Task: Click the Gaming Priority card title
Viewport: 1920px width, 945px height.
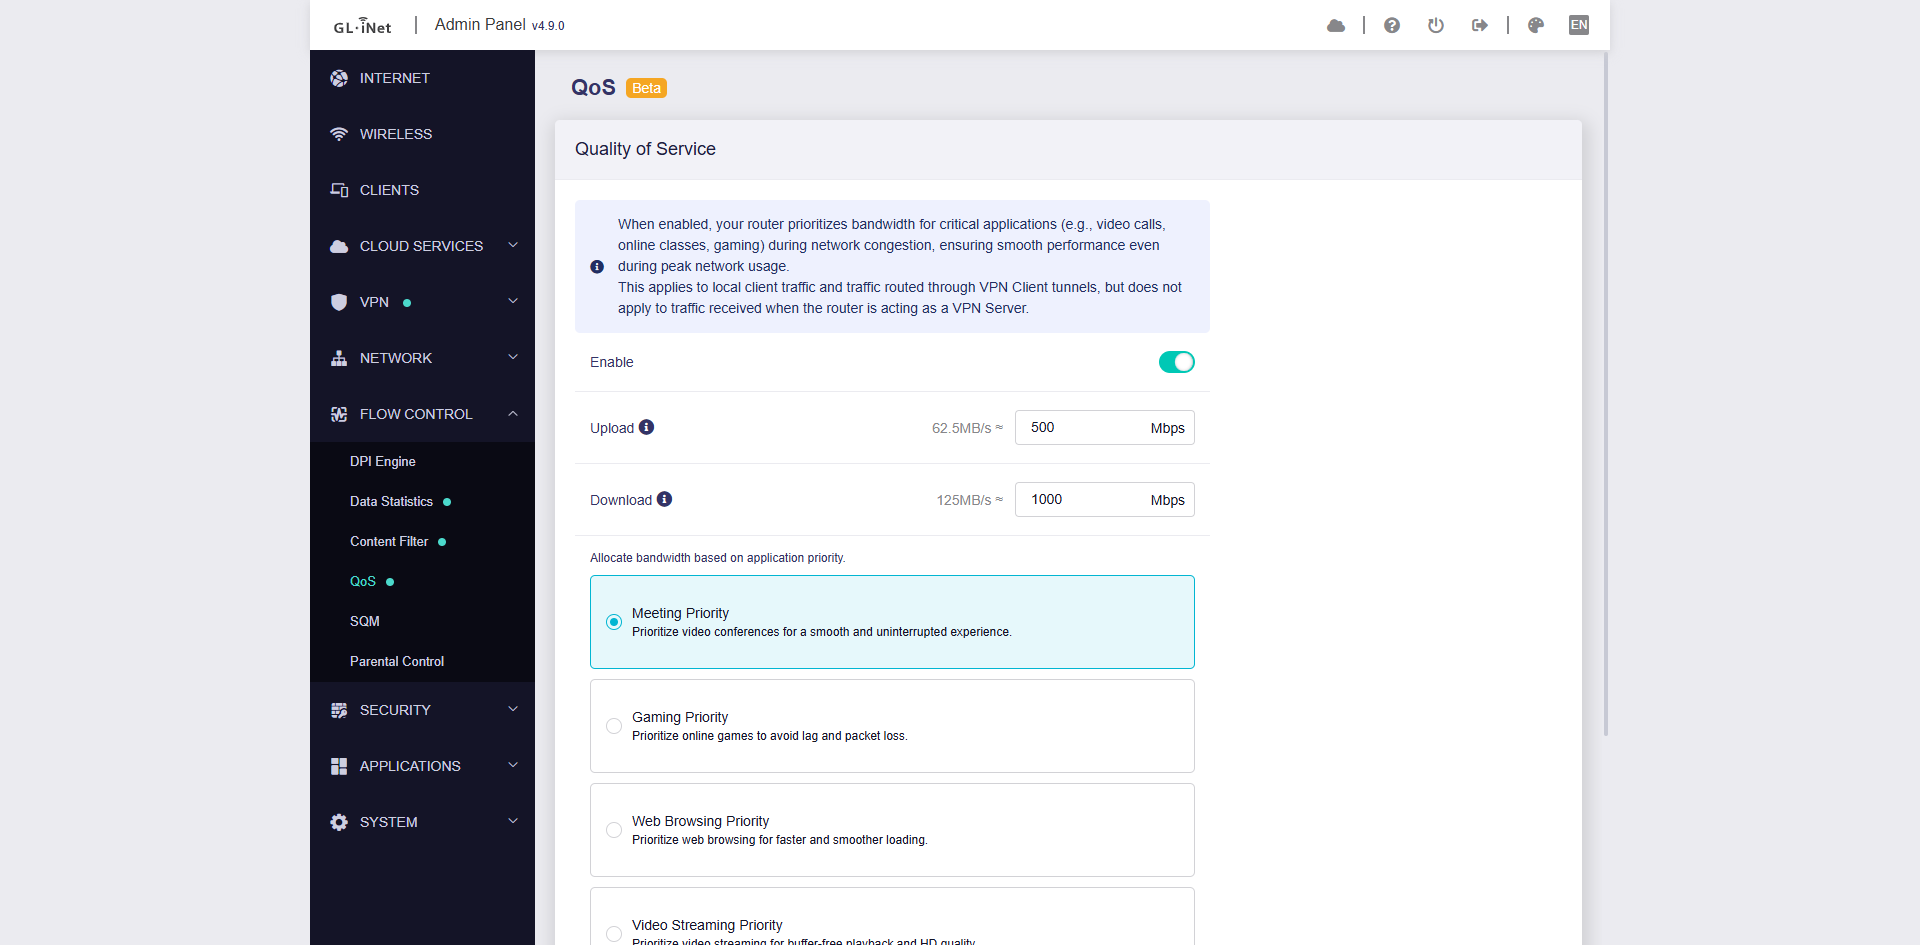Action: click(680, 717)
